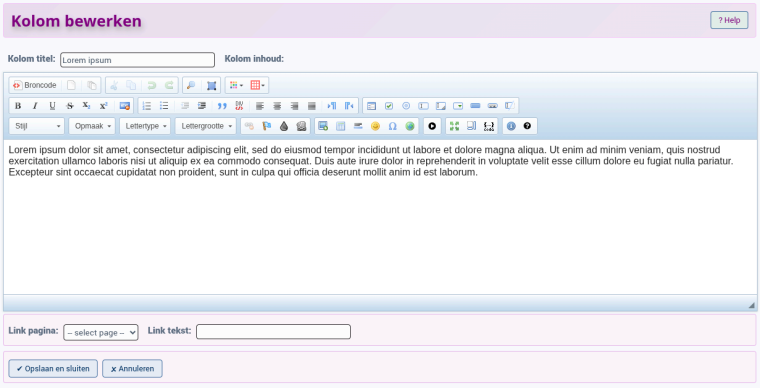The height and width of the screenshot is (388, 760).
Task: Open the Lettertype dropdown
Action: click(145, 126)
